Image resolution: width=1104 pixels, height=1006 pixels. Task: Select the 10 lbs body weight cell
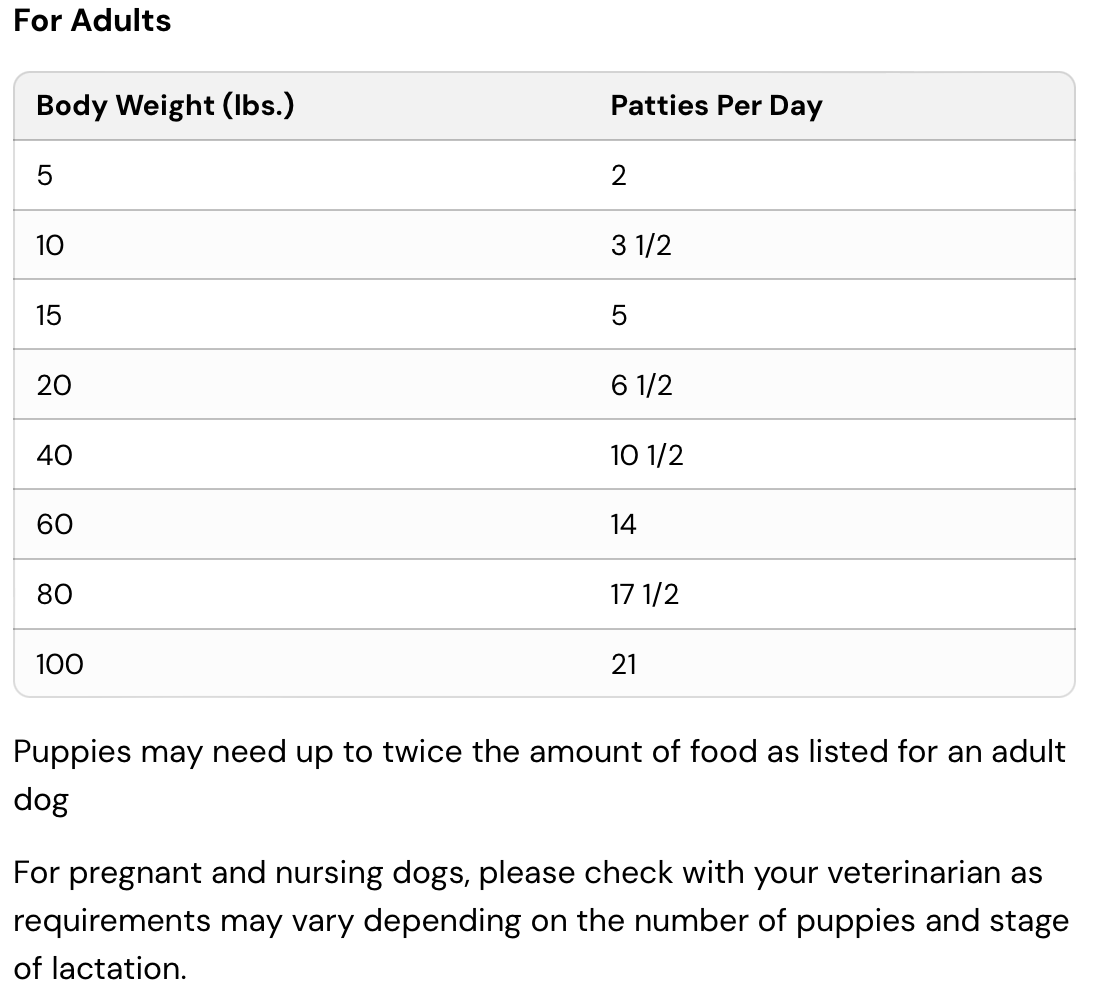point(50,246)
